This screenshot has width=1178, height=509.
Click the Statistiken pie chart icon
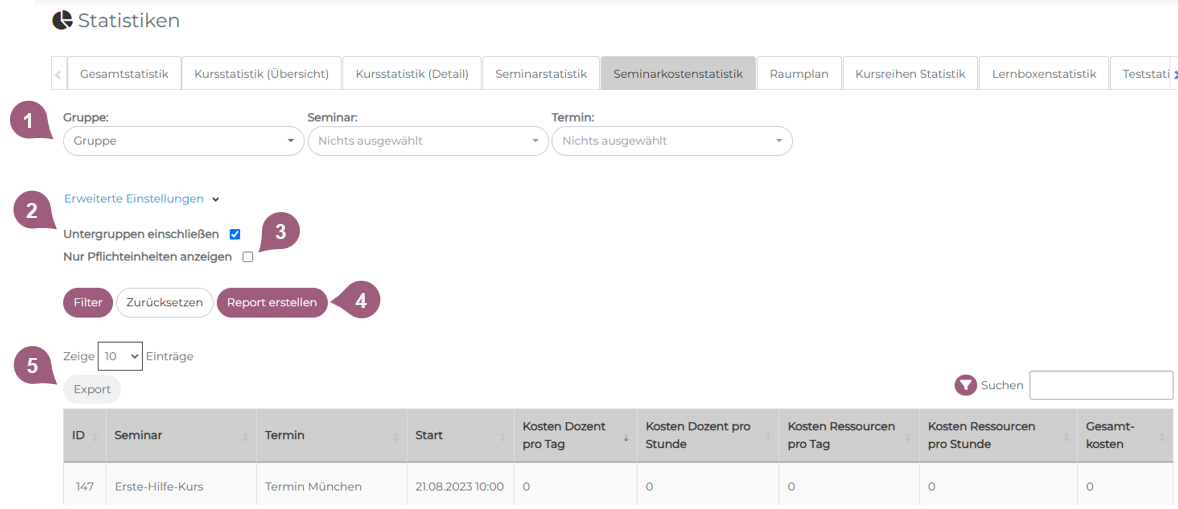tap(62, 20)
